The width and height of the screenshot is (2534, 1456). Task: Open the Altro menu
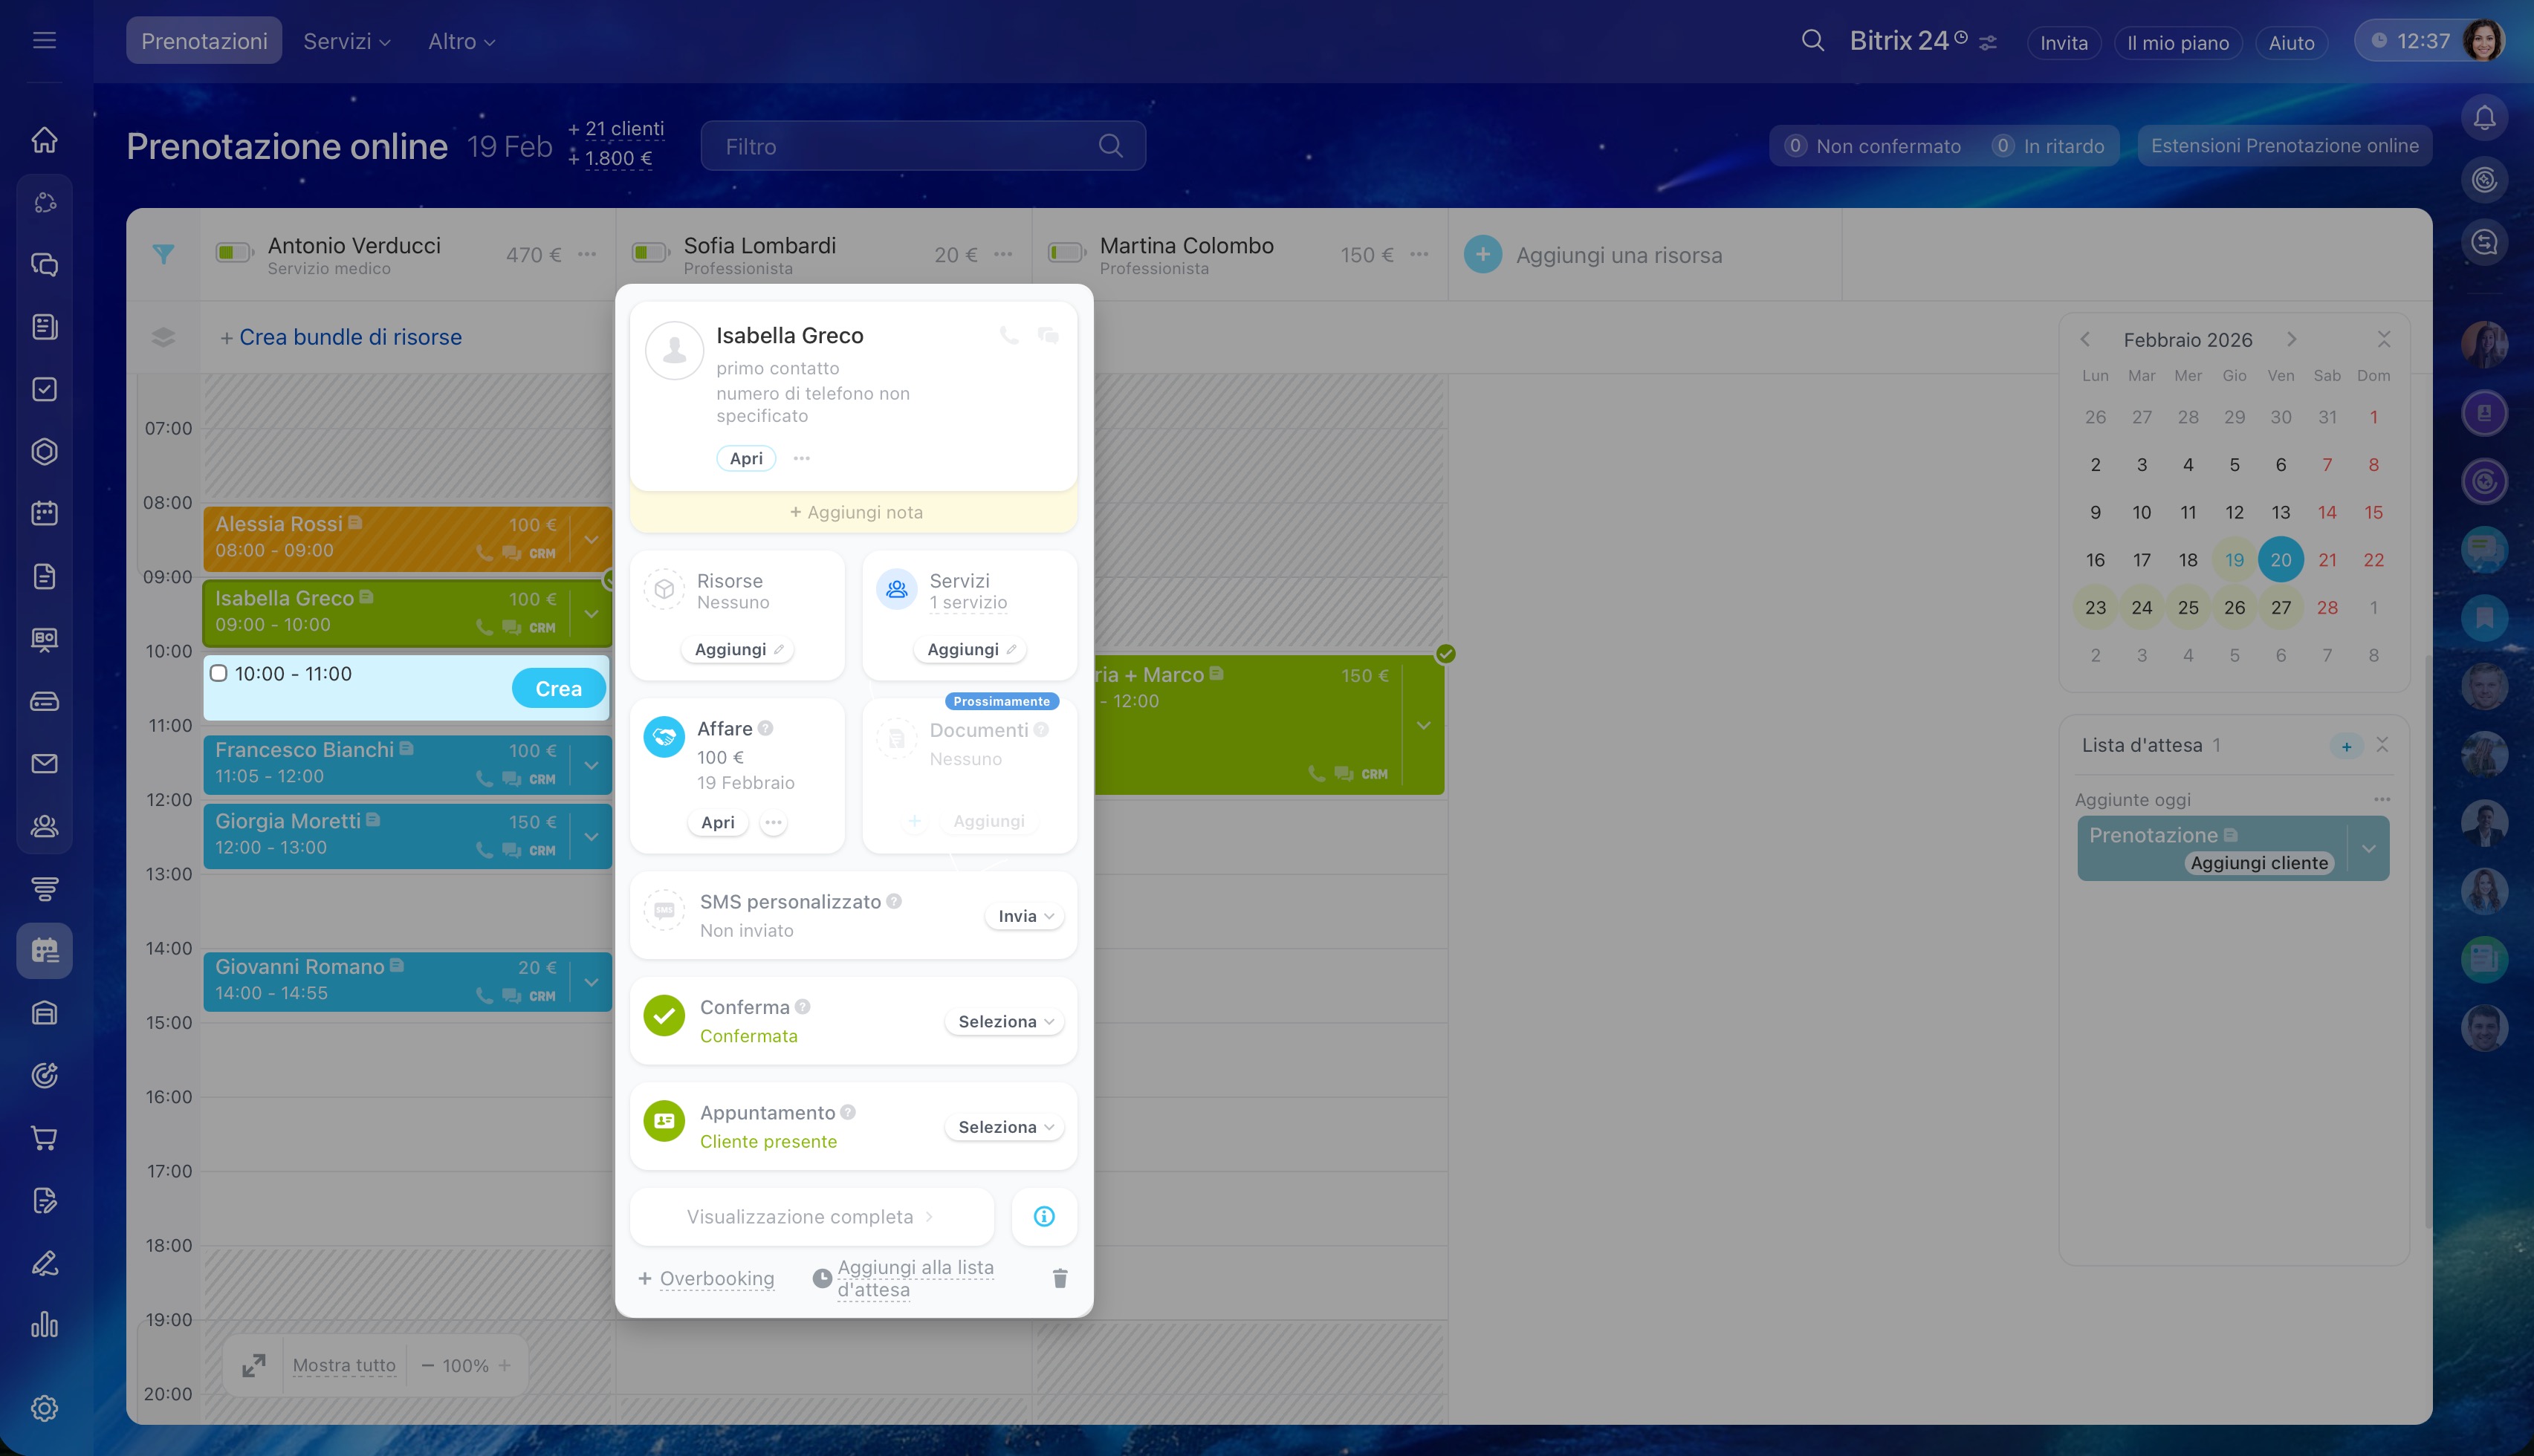(x=461, y=41)
